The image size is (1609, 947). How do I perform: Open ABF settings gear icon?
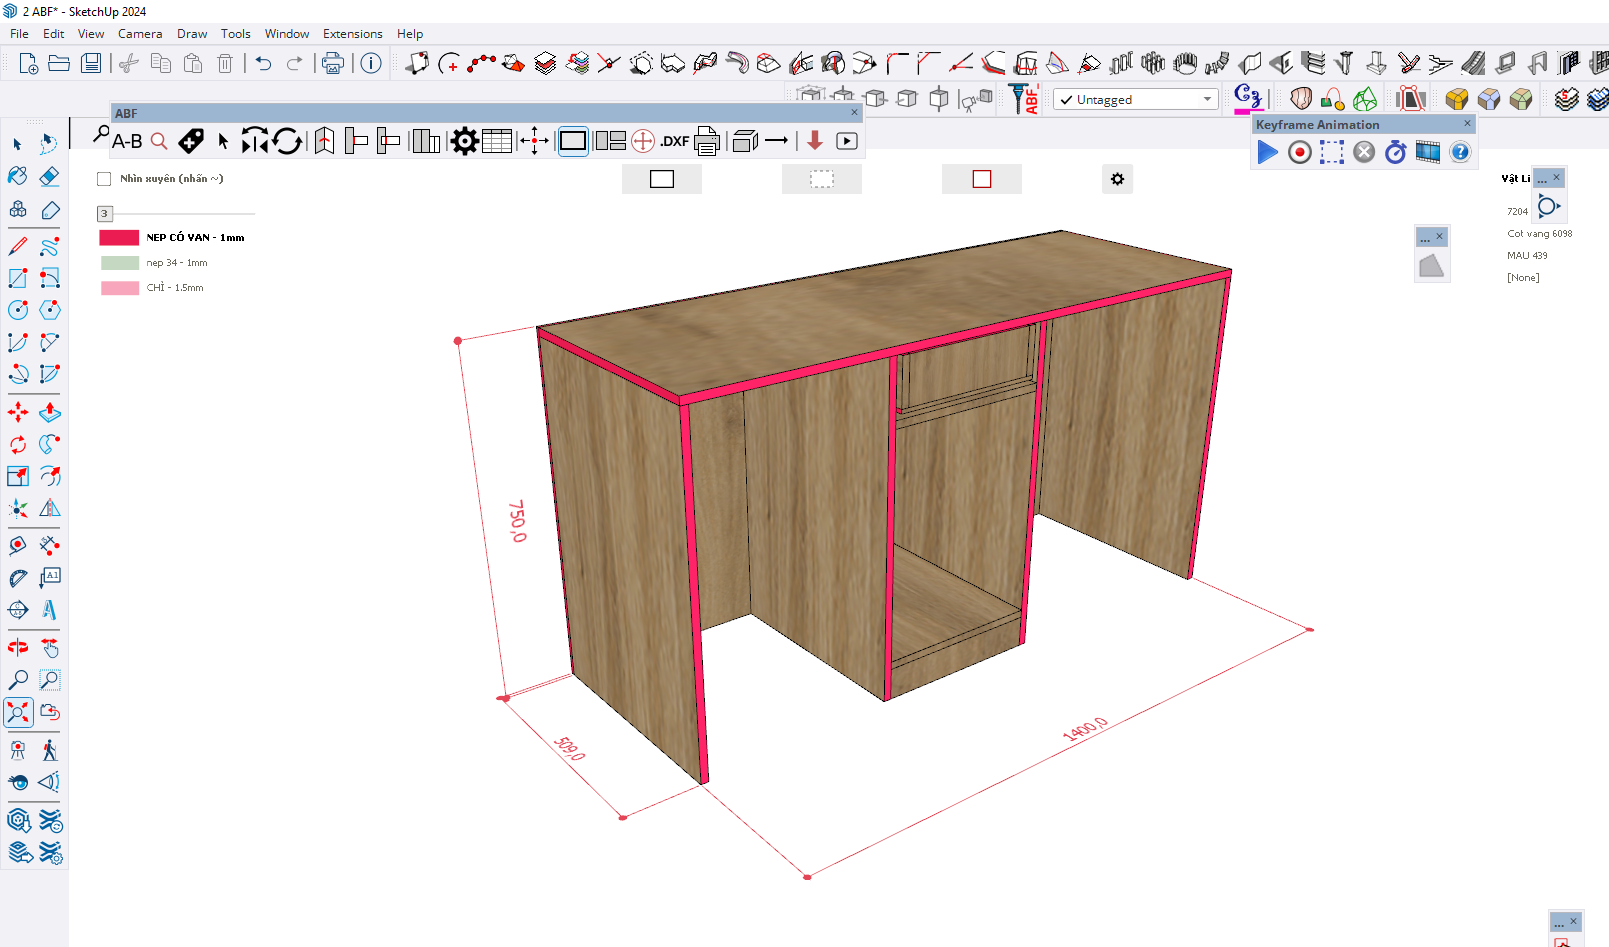coord(464,141)
